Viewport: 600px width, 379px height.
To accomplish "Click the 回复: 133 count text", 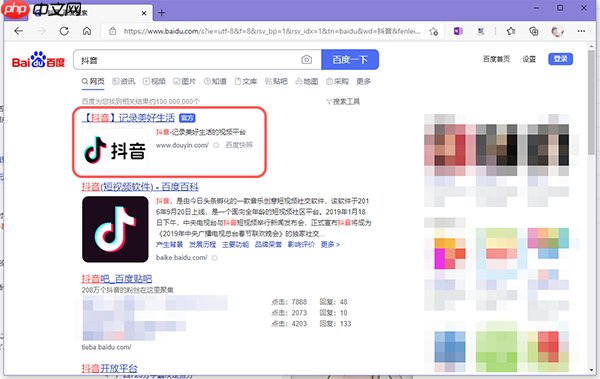I will [335, 324].
